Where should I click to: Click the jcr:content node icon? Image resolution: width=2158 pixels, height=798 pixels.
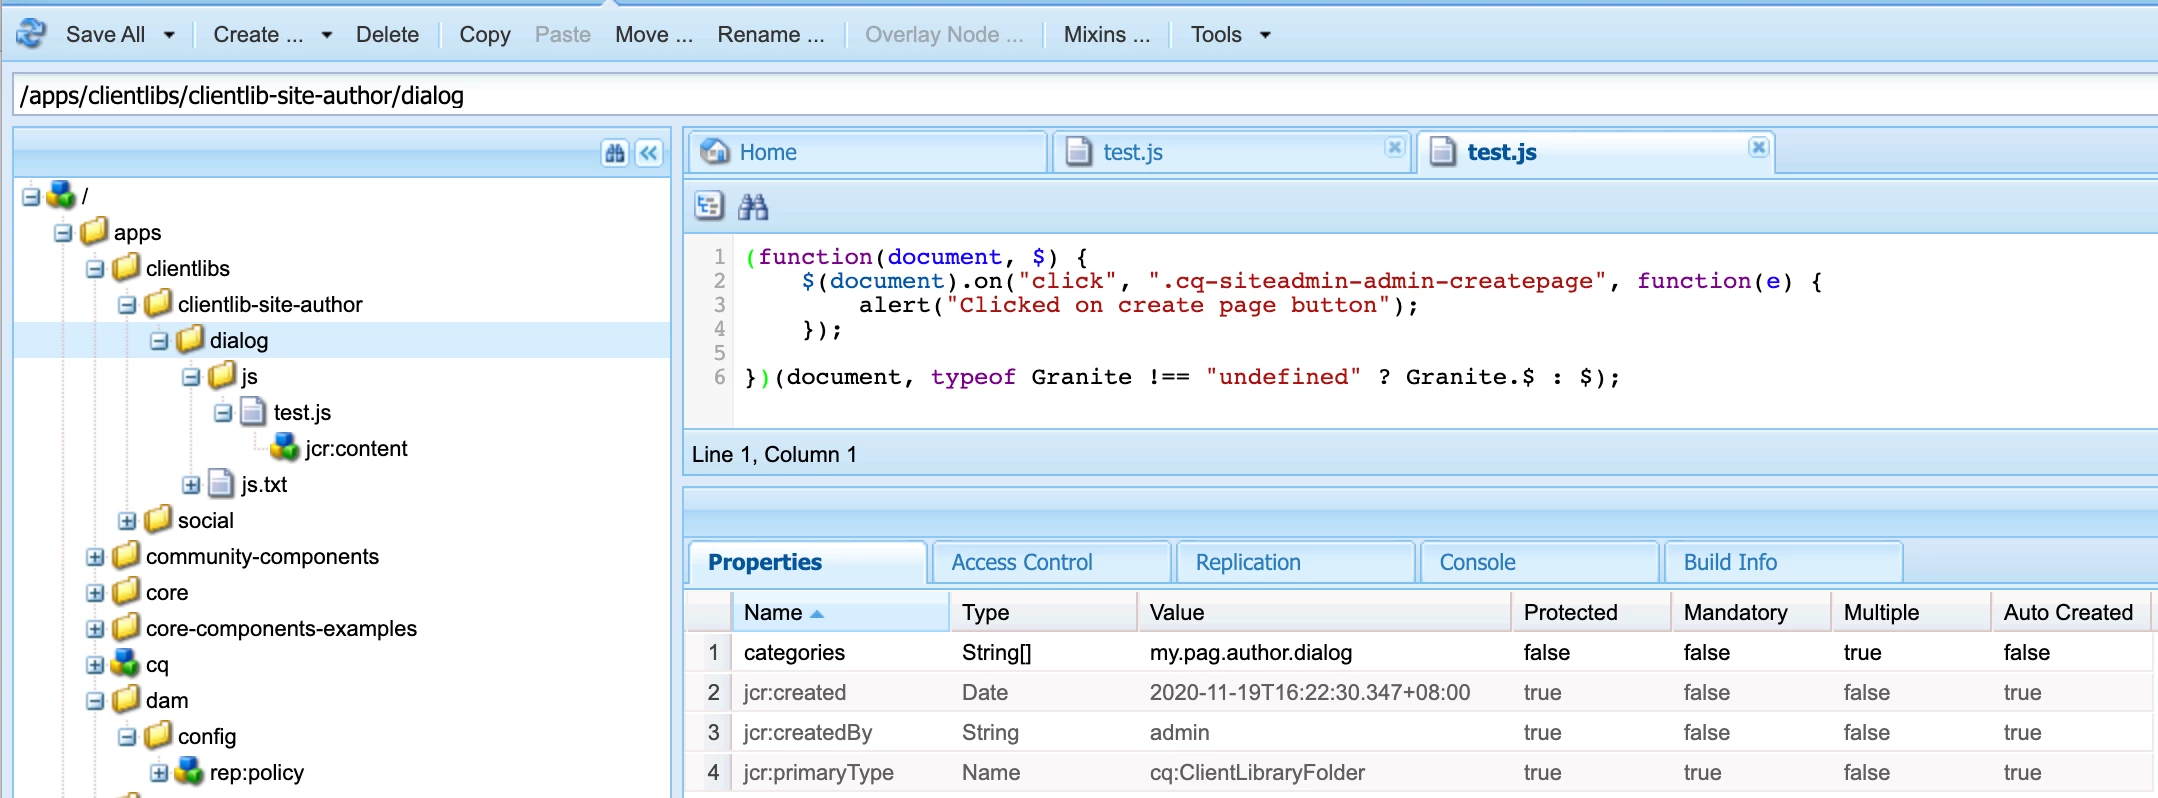coord(286,447)
